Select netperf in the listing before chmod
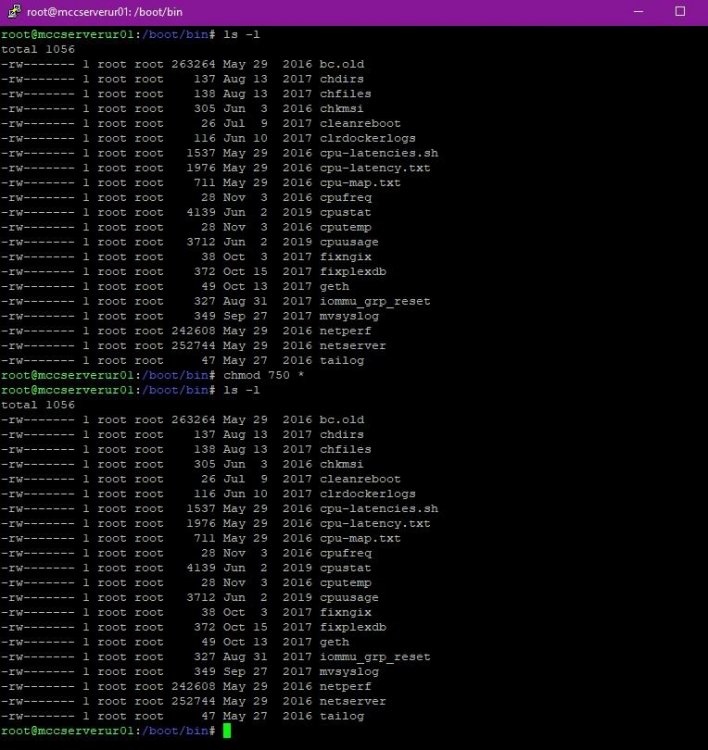This screenshot has height=750, width=708. 345,331
